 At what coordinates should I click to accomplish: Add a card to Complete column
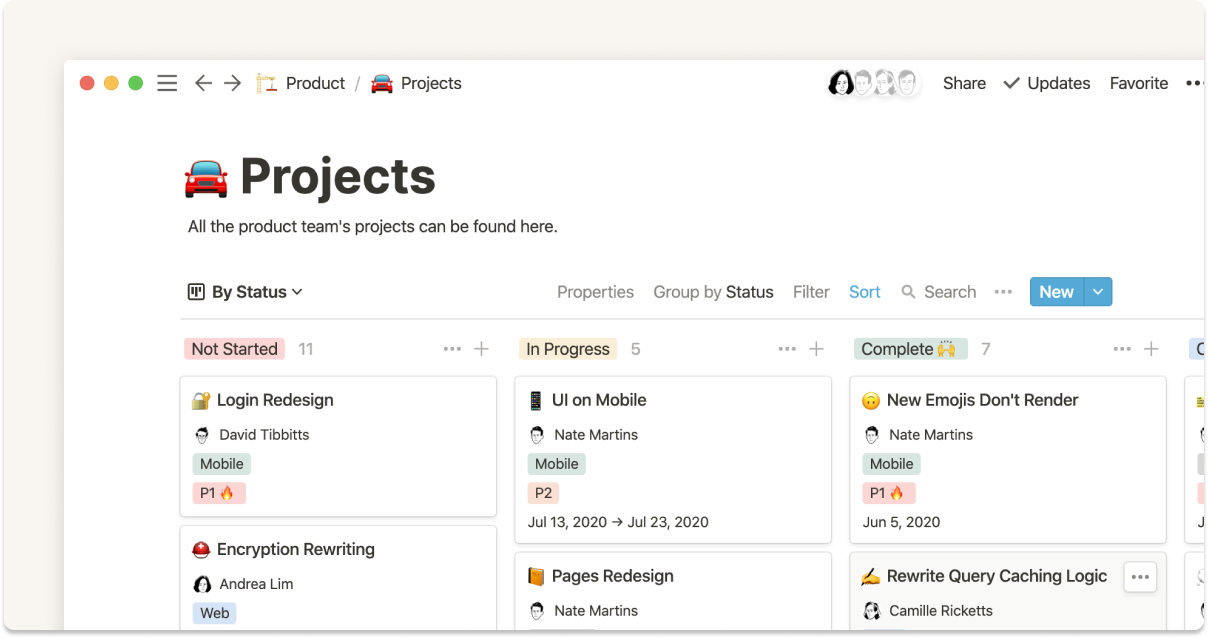pos(1151,349)
